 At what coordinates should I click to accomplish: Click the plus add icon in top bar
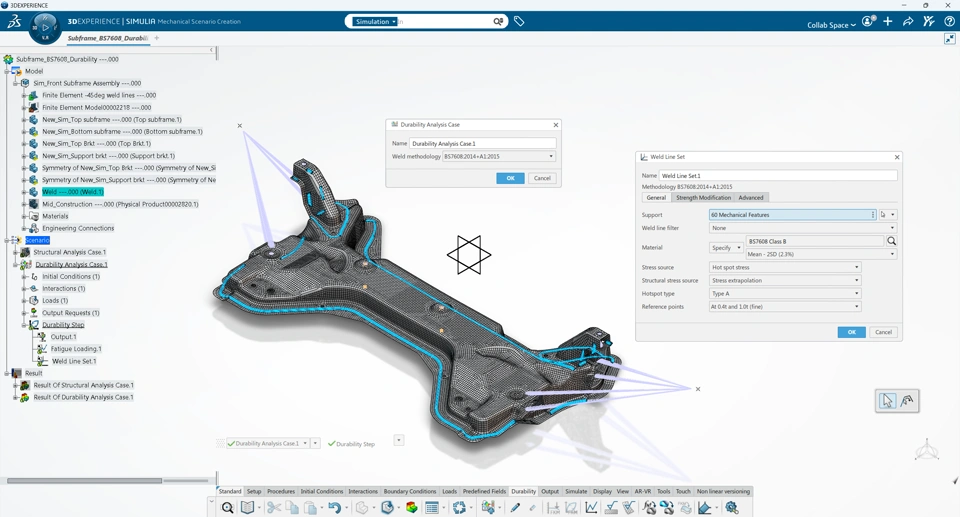(888, 21)
